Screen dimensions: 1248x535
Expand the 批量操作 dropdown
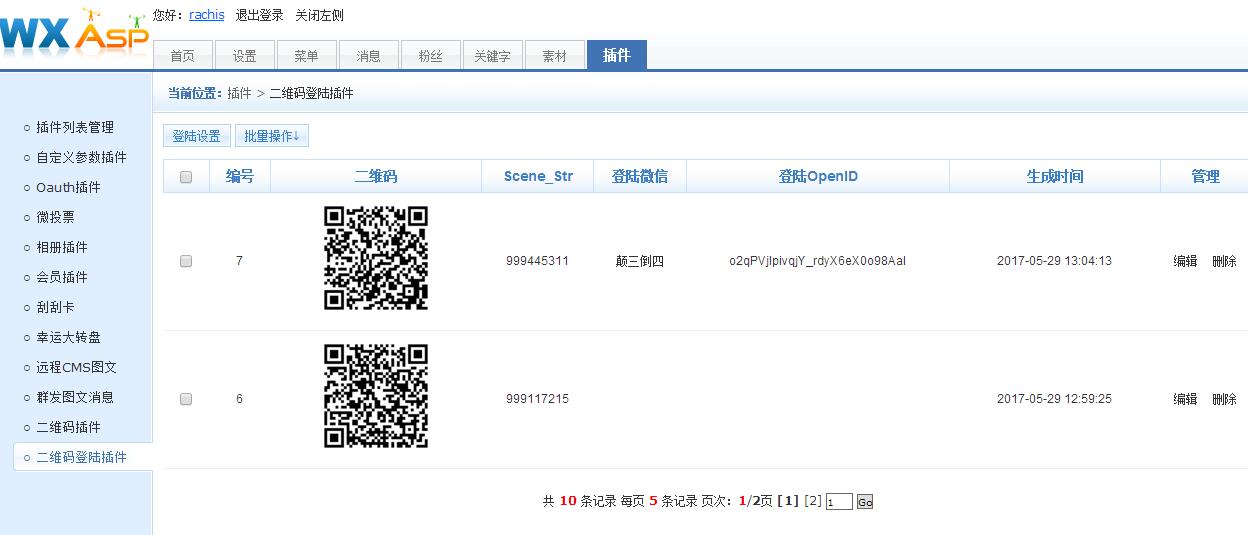coord(272,136)
